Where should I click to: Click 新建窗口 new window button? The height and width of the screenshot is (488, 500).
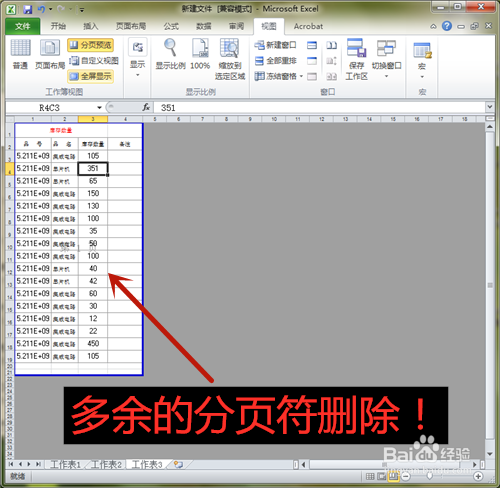(x=275, y=45)
